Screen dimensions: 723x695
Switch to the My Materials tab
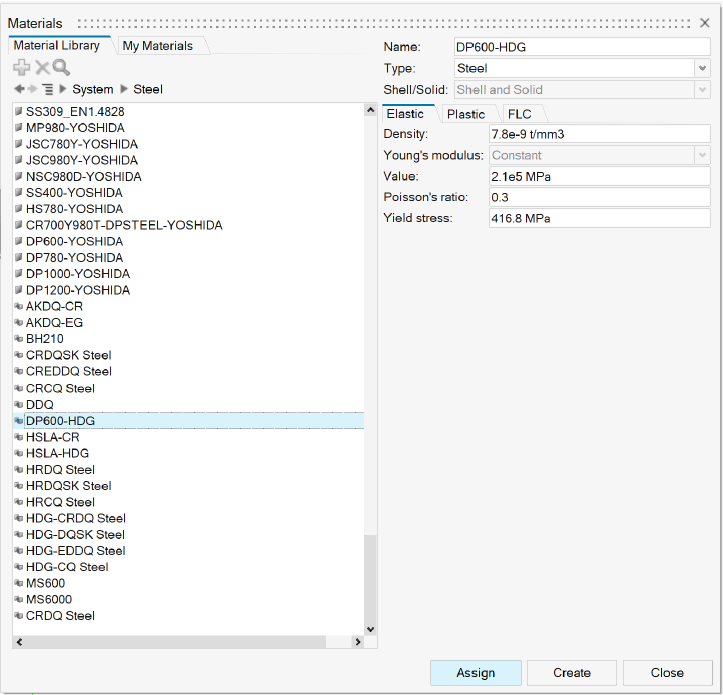point(158,45)
